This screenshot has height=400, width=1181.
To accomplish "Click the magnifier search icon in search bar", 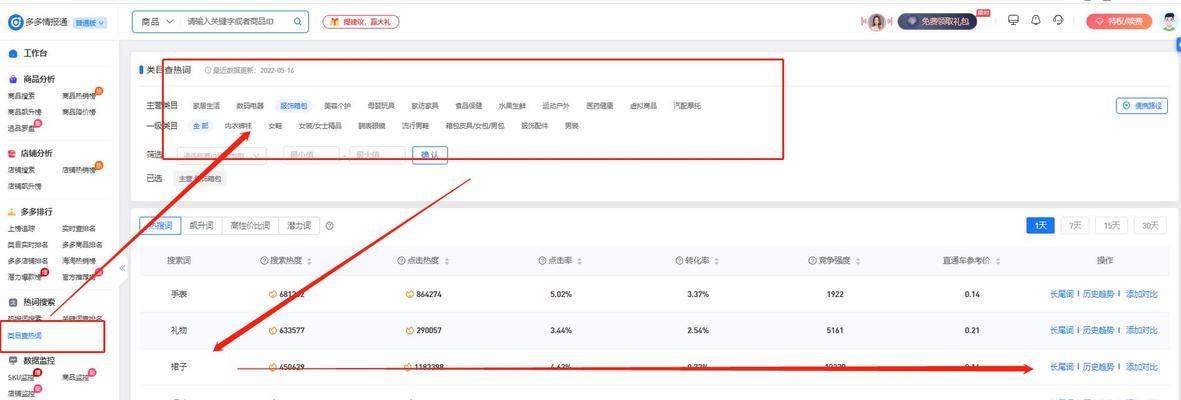I will (x=298, y=23).
